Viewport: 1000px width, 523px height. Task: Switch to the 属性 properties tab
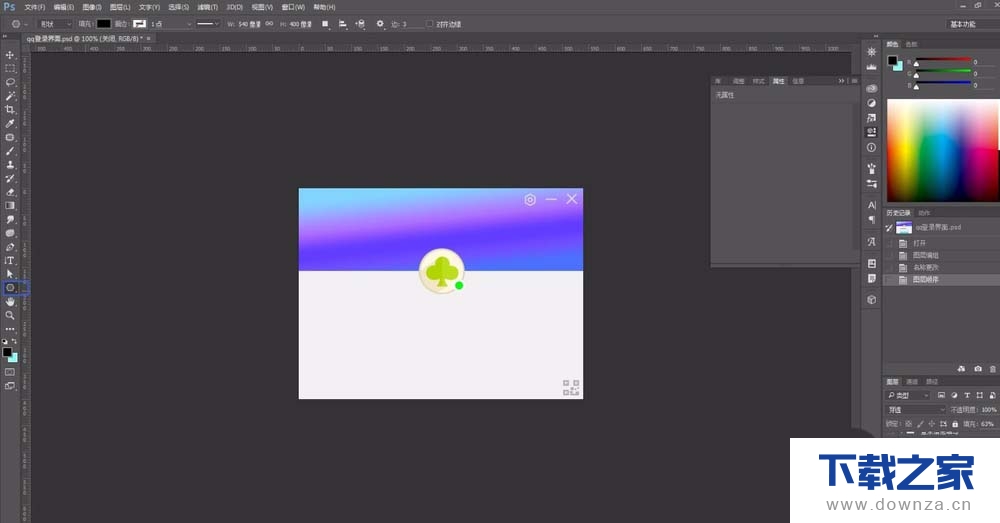click(x=779, y=81)
